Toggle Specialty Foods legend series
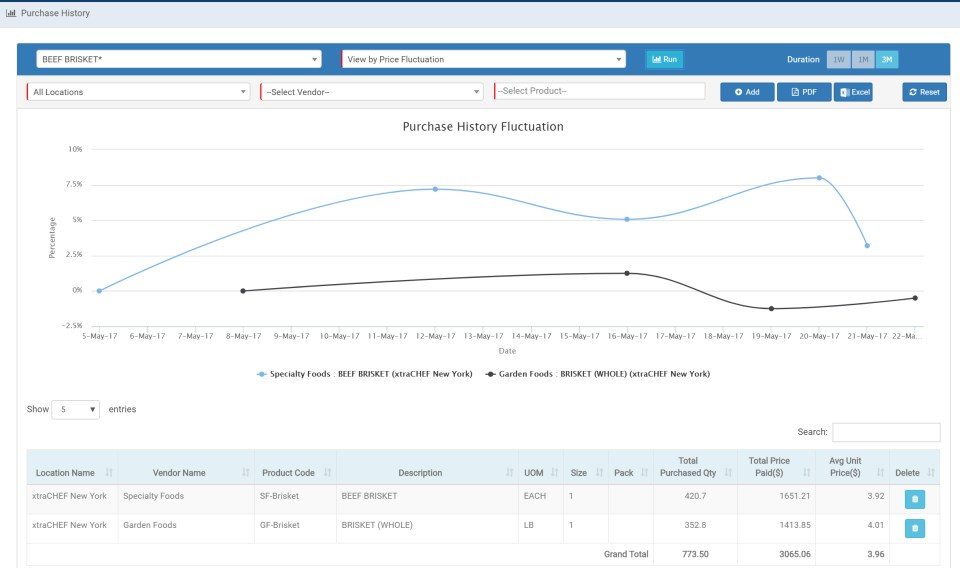This screenshot has height=568, width=960. click(365, 374)
